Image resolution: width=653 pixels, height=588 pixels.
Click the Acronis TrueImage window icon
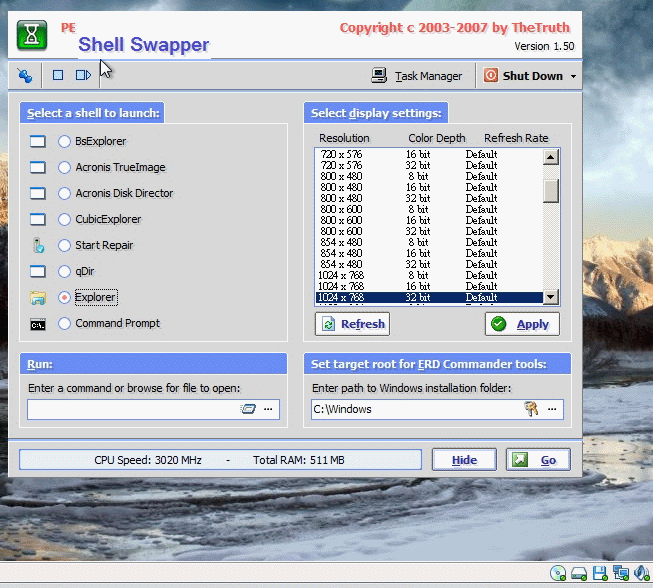(37, 167)
